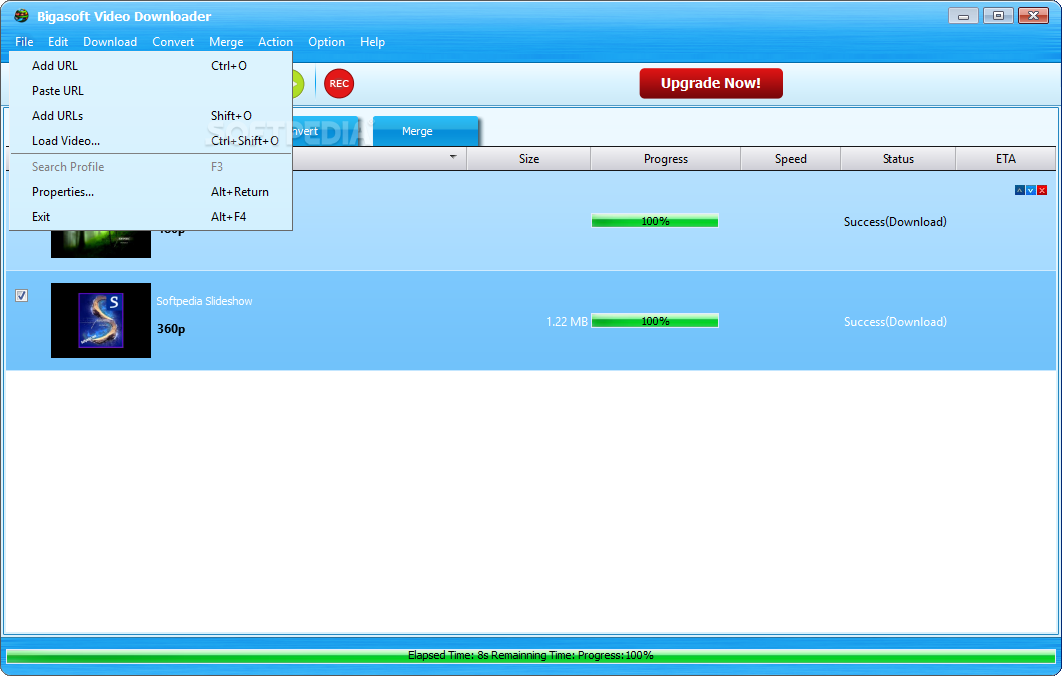Open the Merge menu in menu bar
This screenshot has height=676, width=1062.
click(226, 42)
